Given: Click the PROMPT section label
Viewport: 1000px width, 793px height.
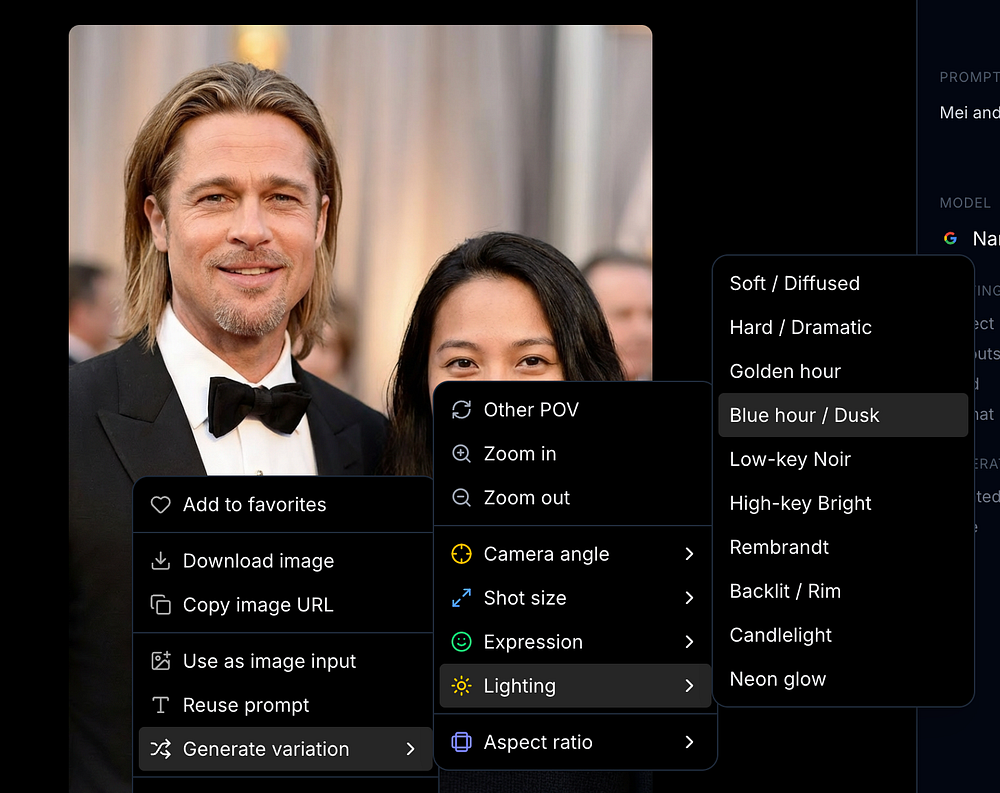Looking at the screenshot, I should pos(969,77).
